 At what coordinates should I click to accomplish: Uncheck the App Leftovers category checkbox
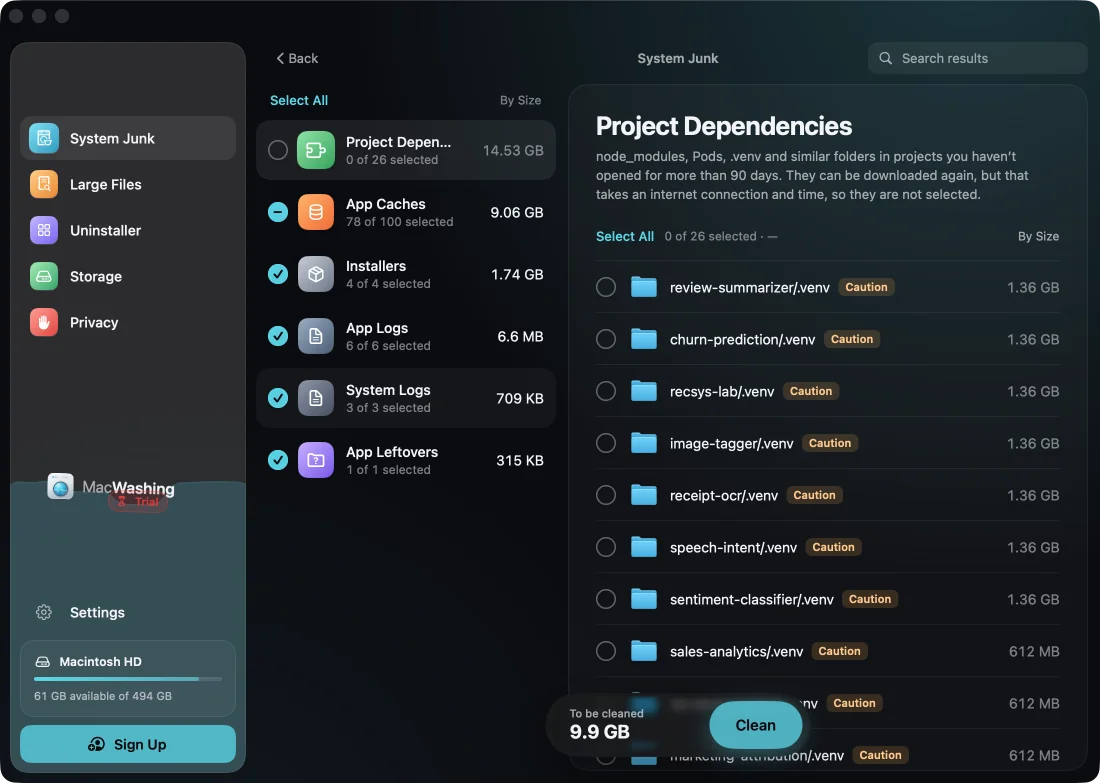[x=278, y=460]
